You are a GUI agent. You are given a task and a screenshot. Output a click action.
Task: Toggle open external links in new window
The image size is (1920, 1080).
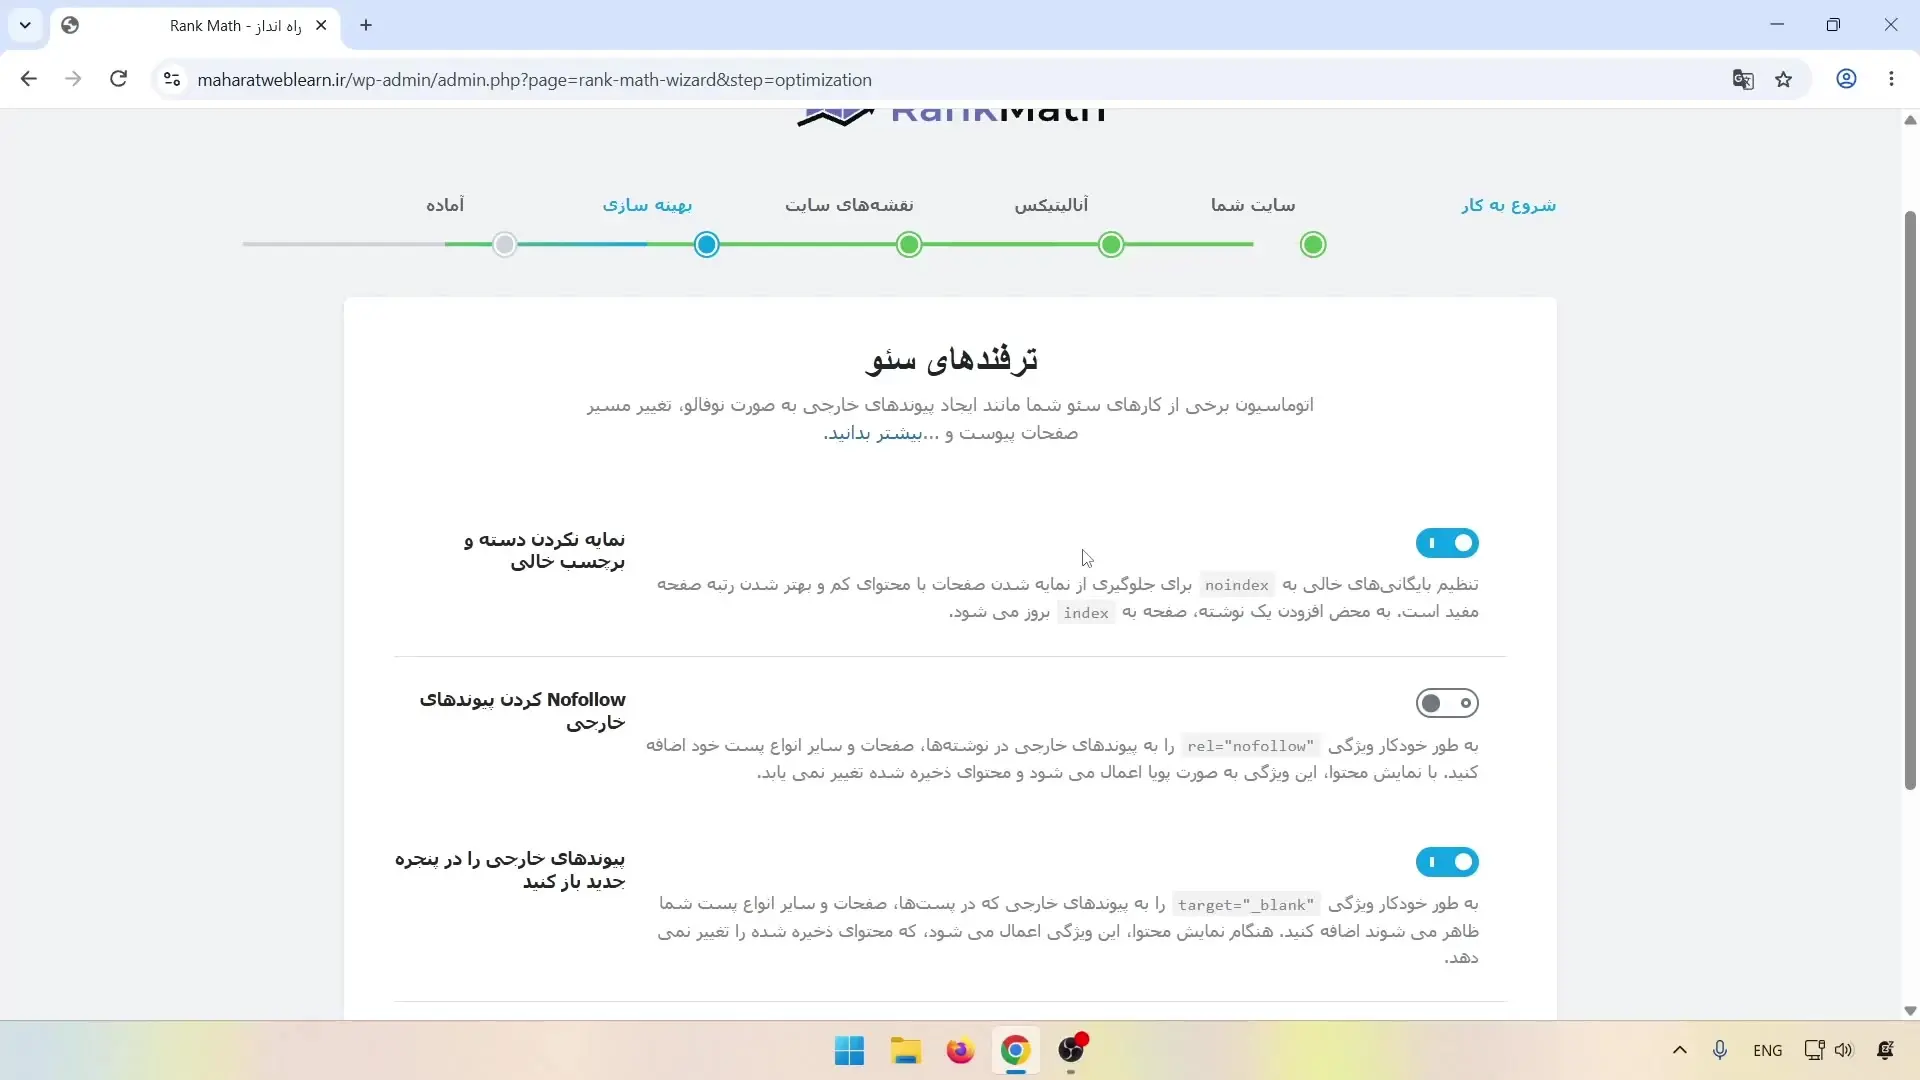coord(1447,862)
